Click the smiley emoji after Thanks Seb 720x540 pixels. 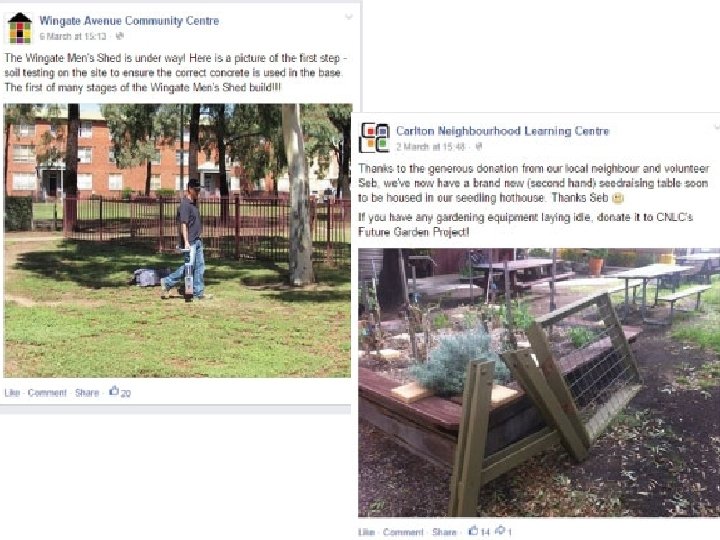click(x=618, y=198)
